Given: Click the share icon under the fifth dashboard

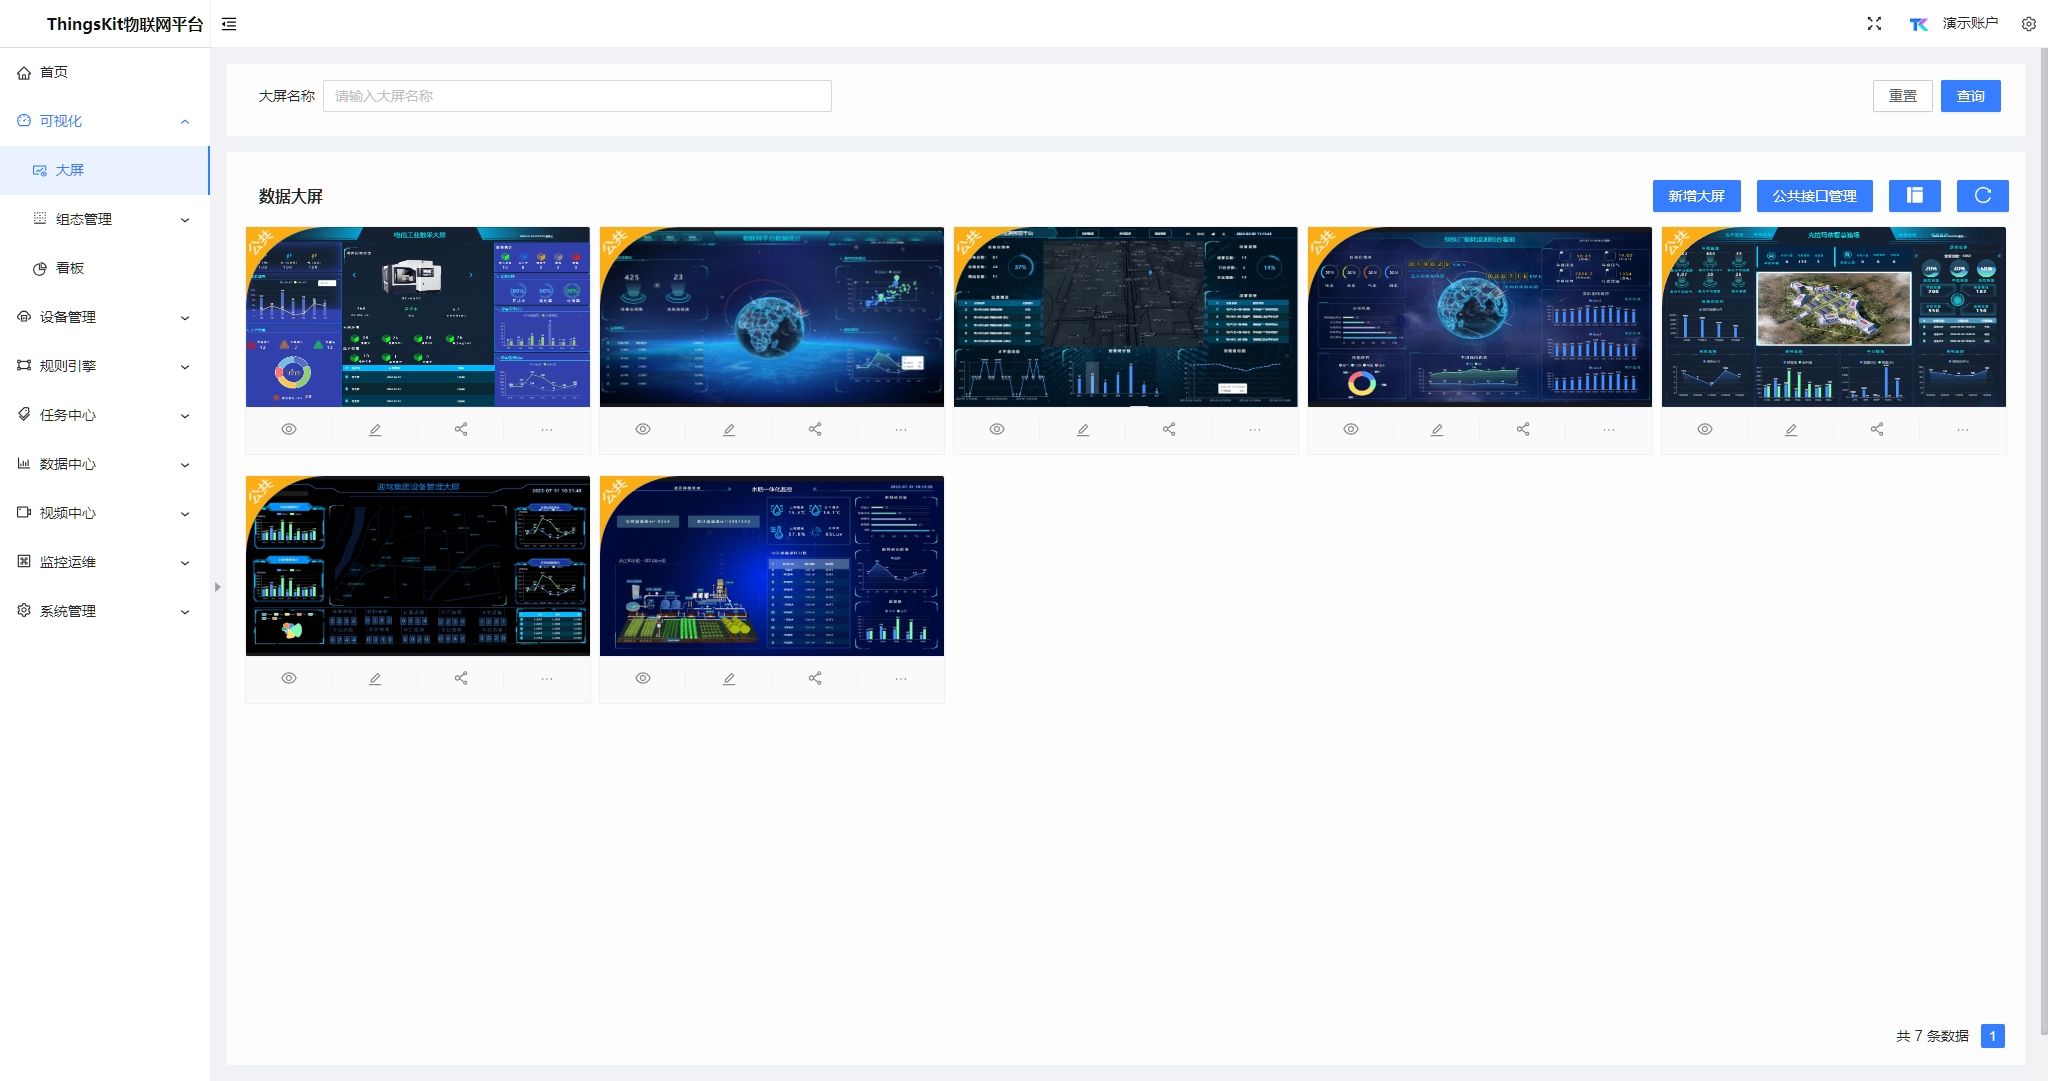Looking at the screenshot, I should point(1877,430).
